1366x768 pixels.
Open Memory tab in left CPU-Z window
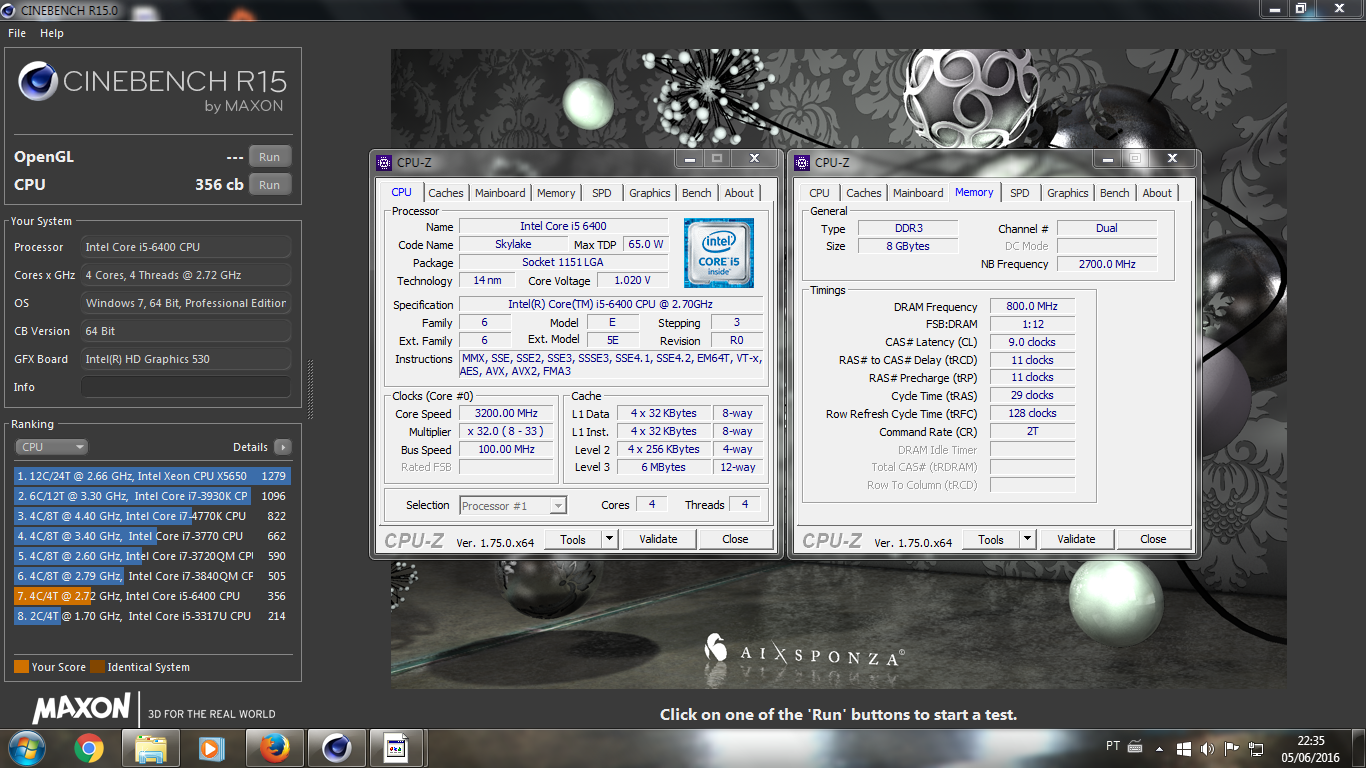(556, 193)
